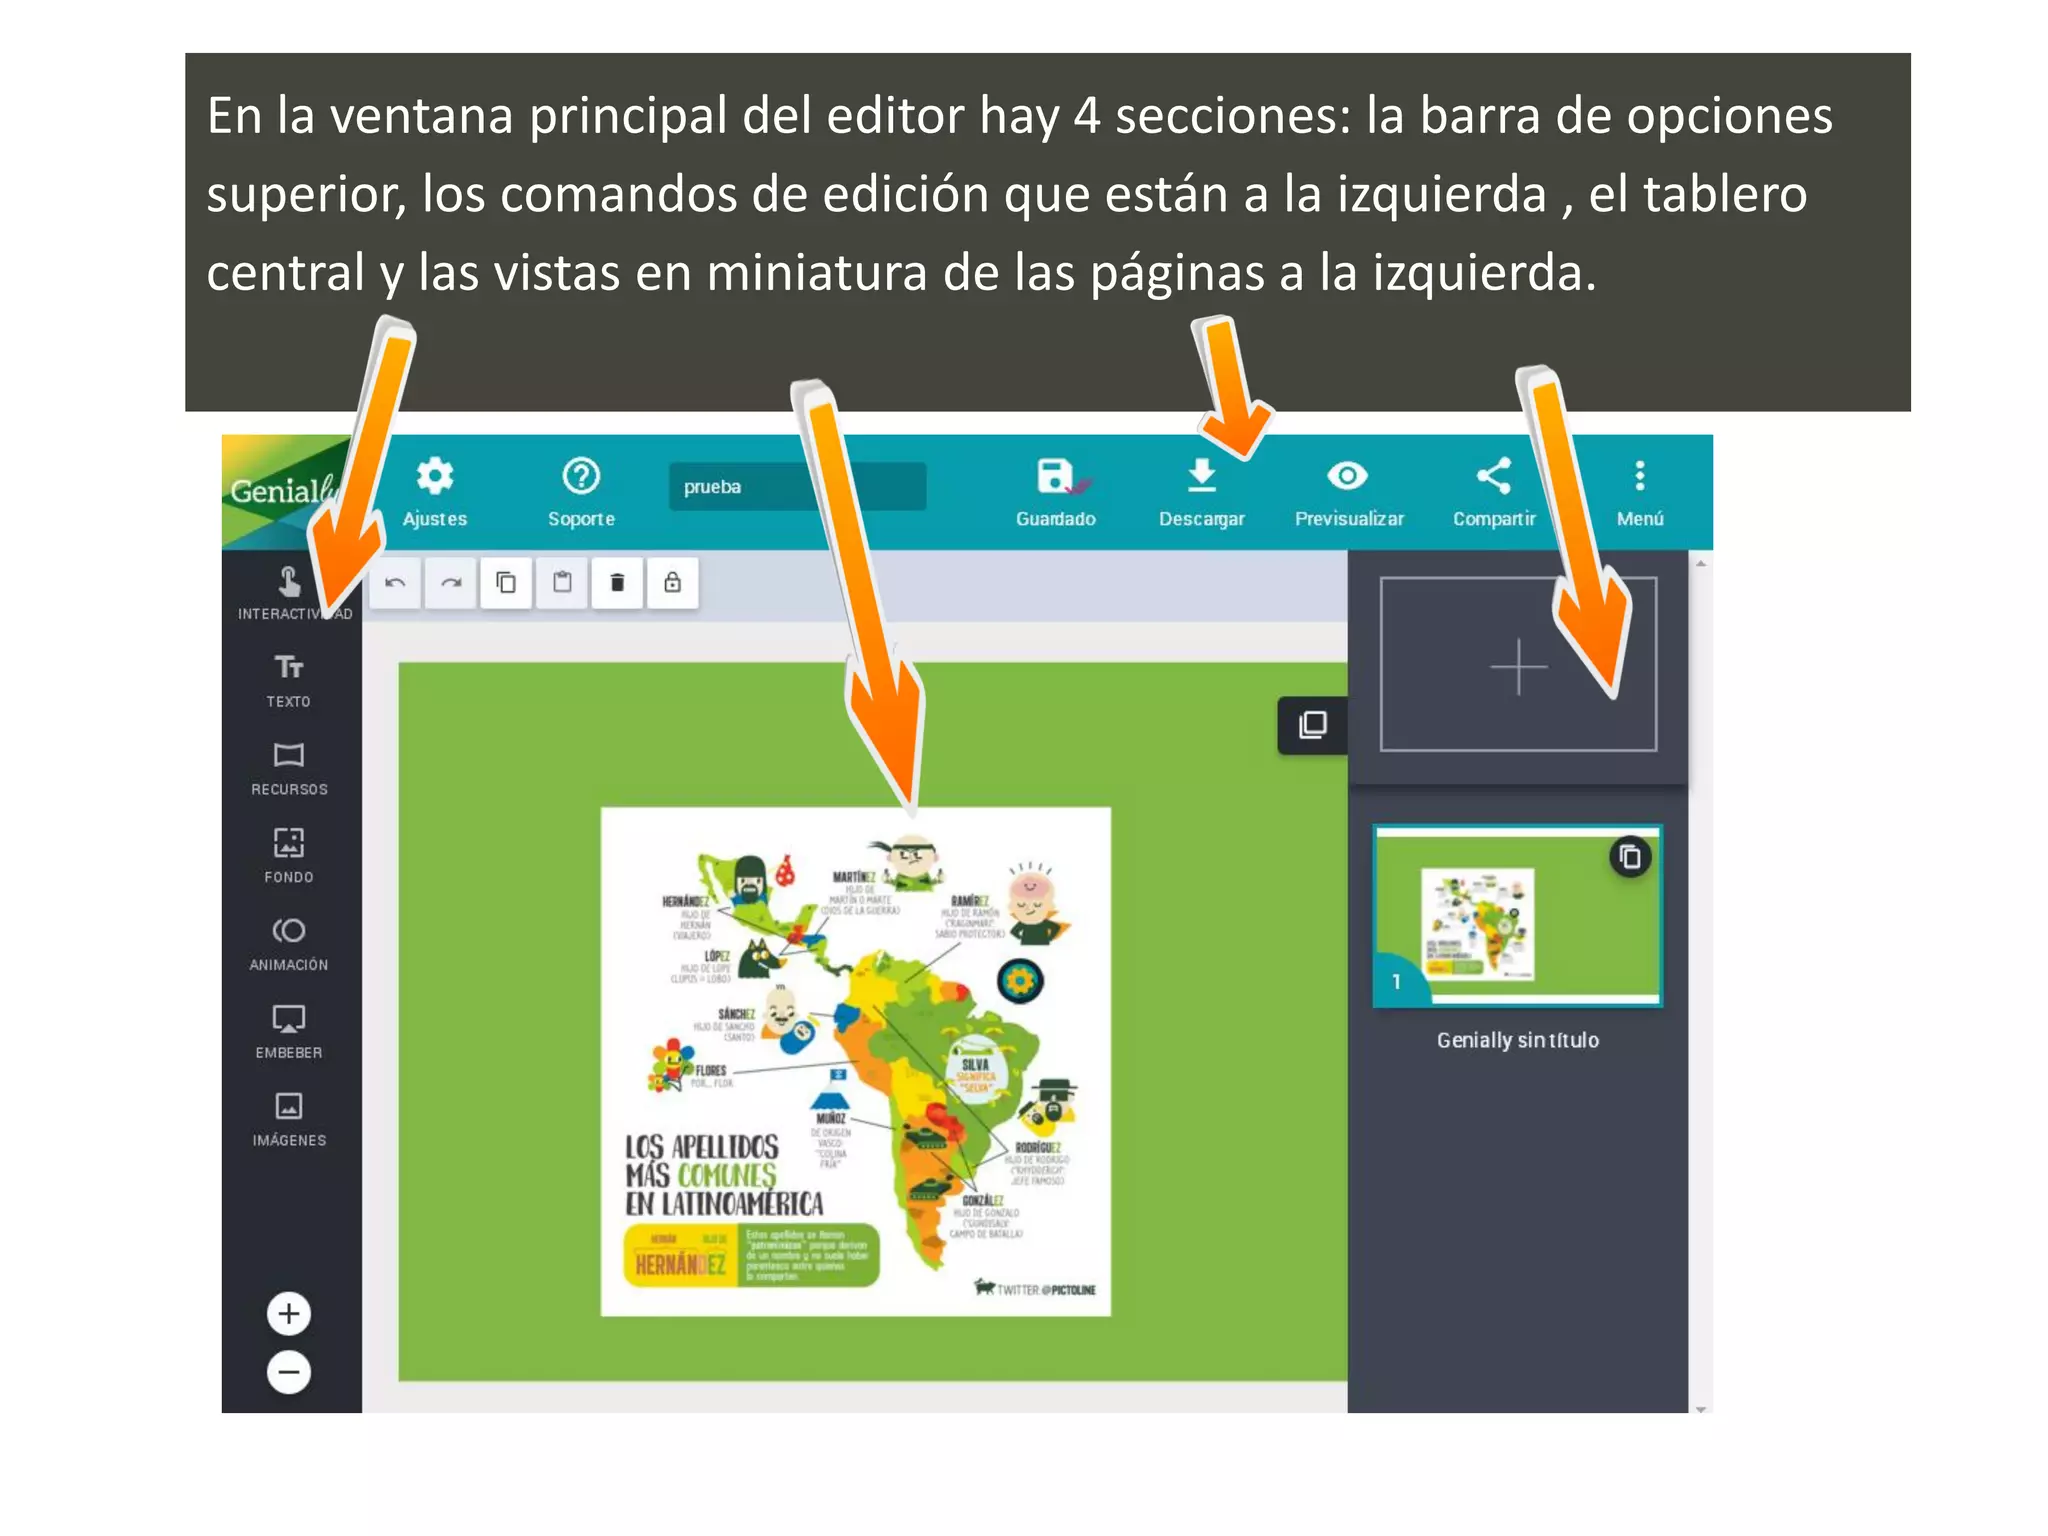Select page 1 thumbnail
Image resolution: width=2048 pixels, height=1536 pixels.
pyautogui.click(x=1518, y=915)
